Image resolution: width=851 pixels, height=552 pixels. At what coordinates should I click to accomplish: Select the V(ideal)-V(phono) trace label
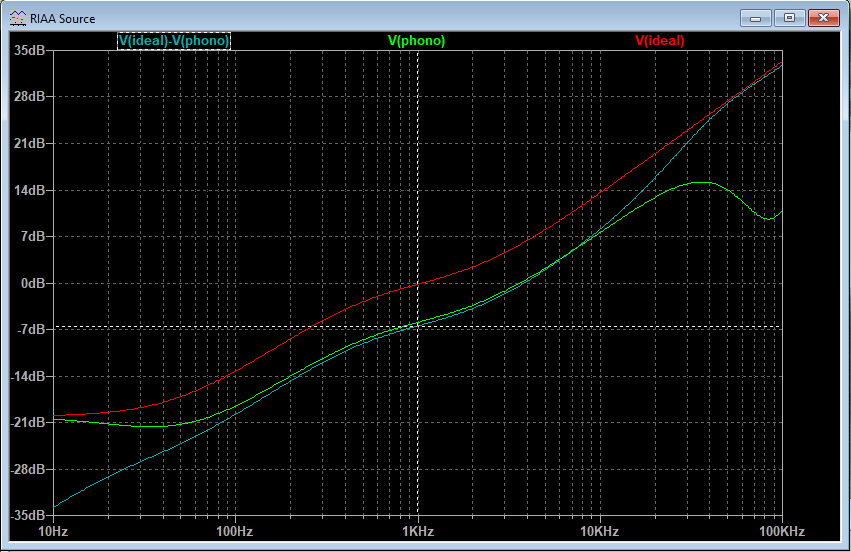tap(174, 41)
